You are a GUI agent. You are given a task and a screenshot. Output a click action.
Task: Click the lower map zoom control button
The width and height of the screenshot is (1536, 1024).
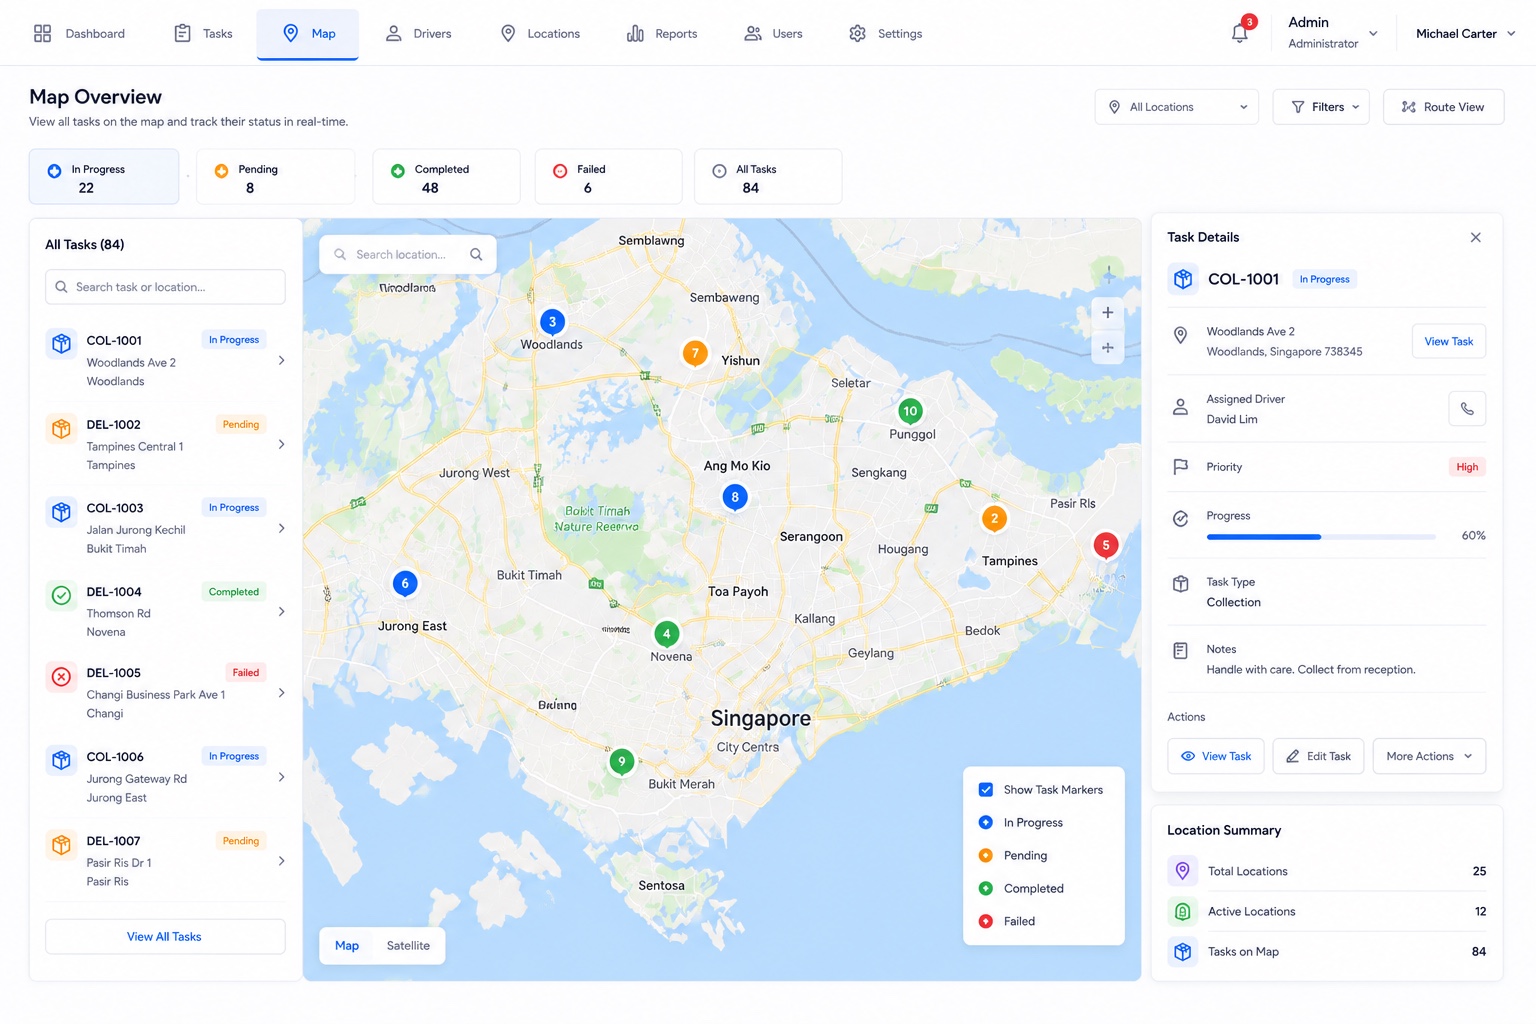click(1108, 348)
